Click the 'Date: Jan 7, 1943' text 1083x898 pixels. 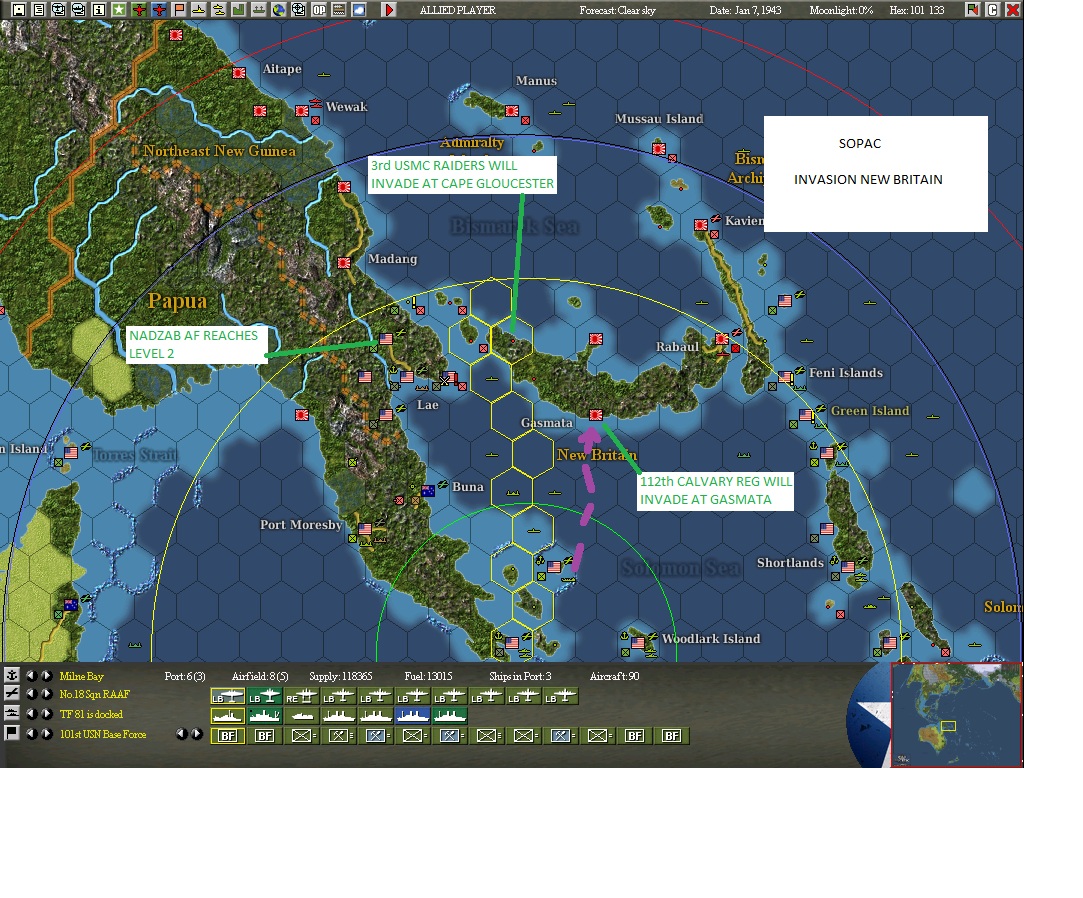745,10
